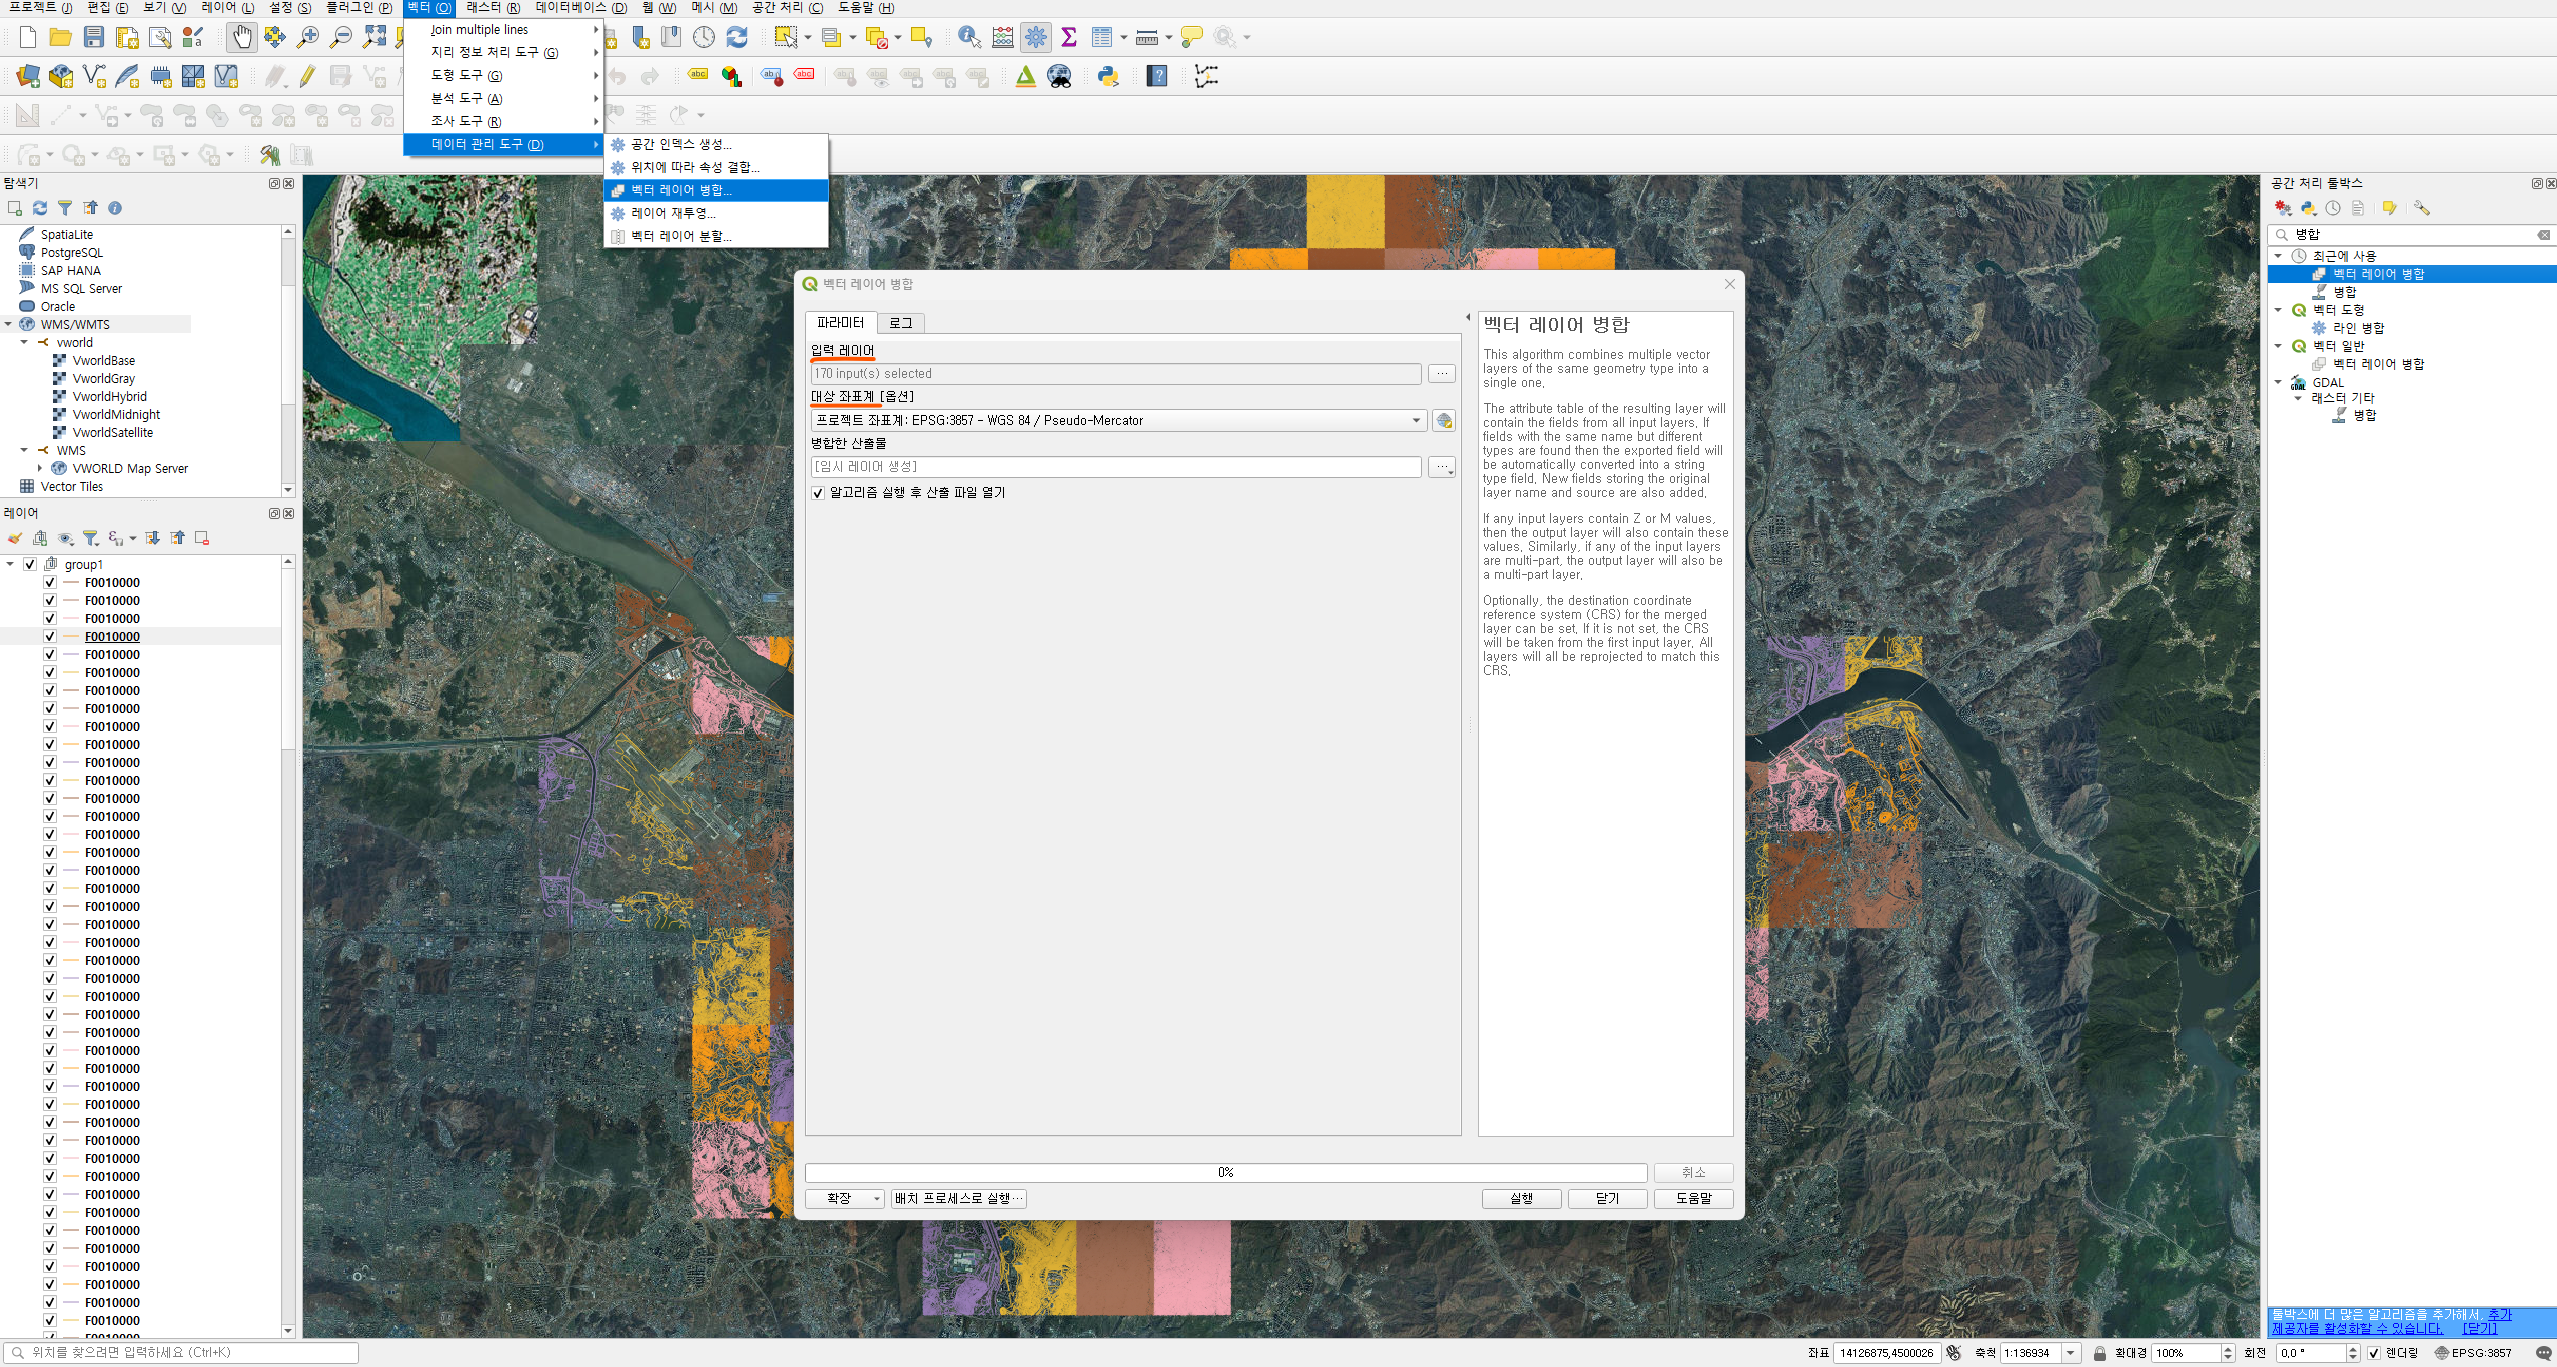Open the target CRS dropdown list
The image size is (2557, 1367).
coord(1416,421)
